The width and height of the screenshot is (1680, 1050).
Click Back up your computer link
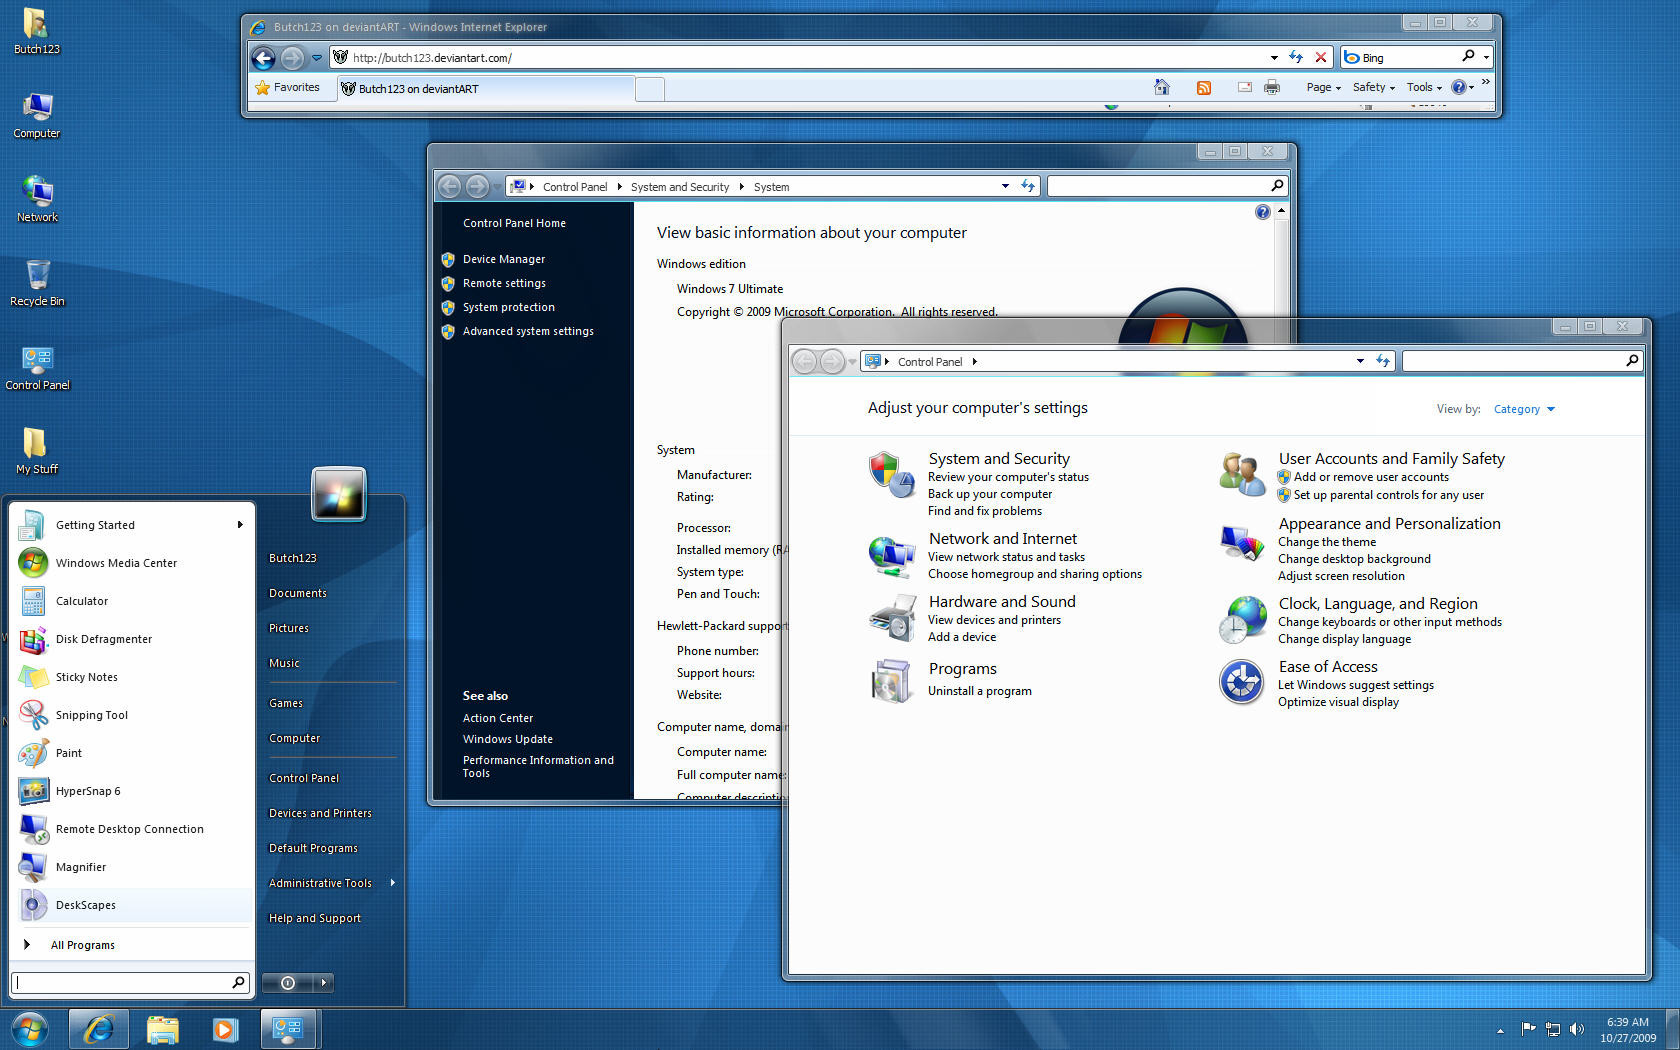point(989,494)
